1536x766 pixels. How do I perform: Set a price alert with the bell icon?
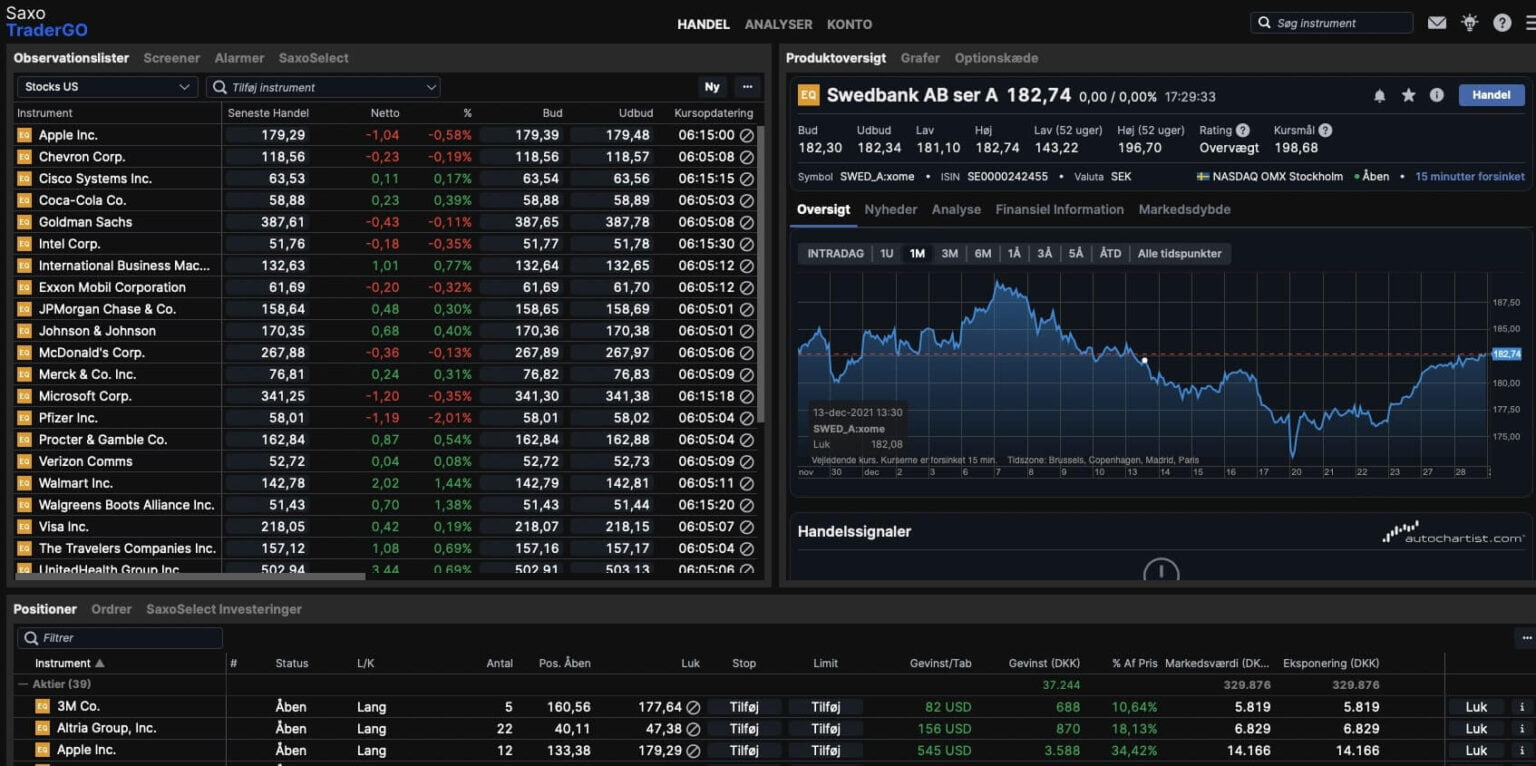tap(1380, 95)
